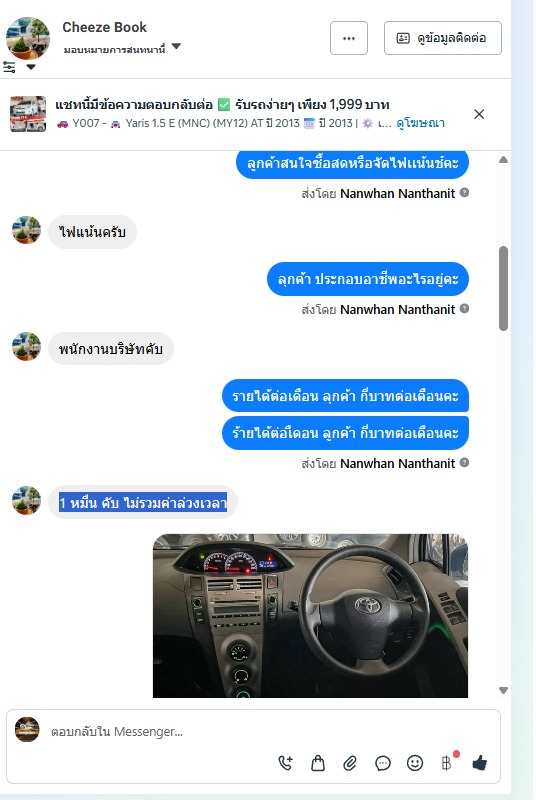Click the view contact info button
Viewport: 536px width, 800px height.
443,38
